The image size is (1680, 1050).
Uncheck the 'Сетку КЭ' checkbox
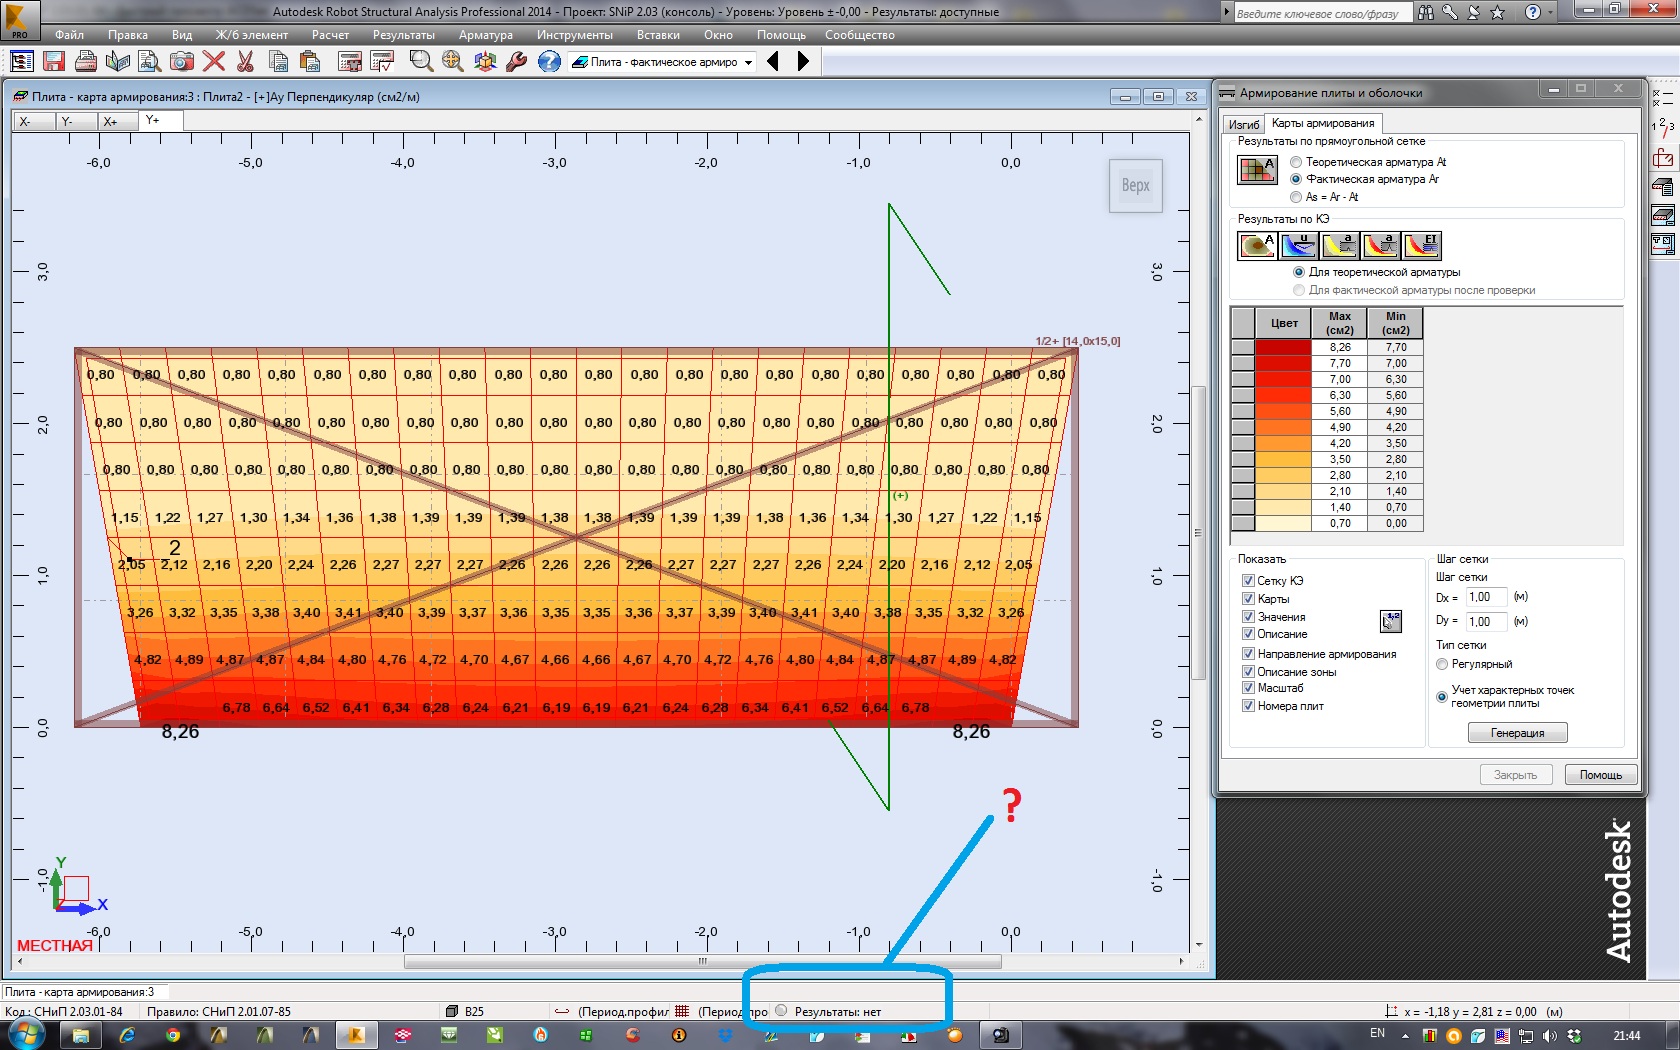1248,581
